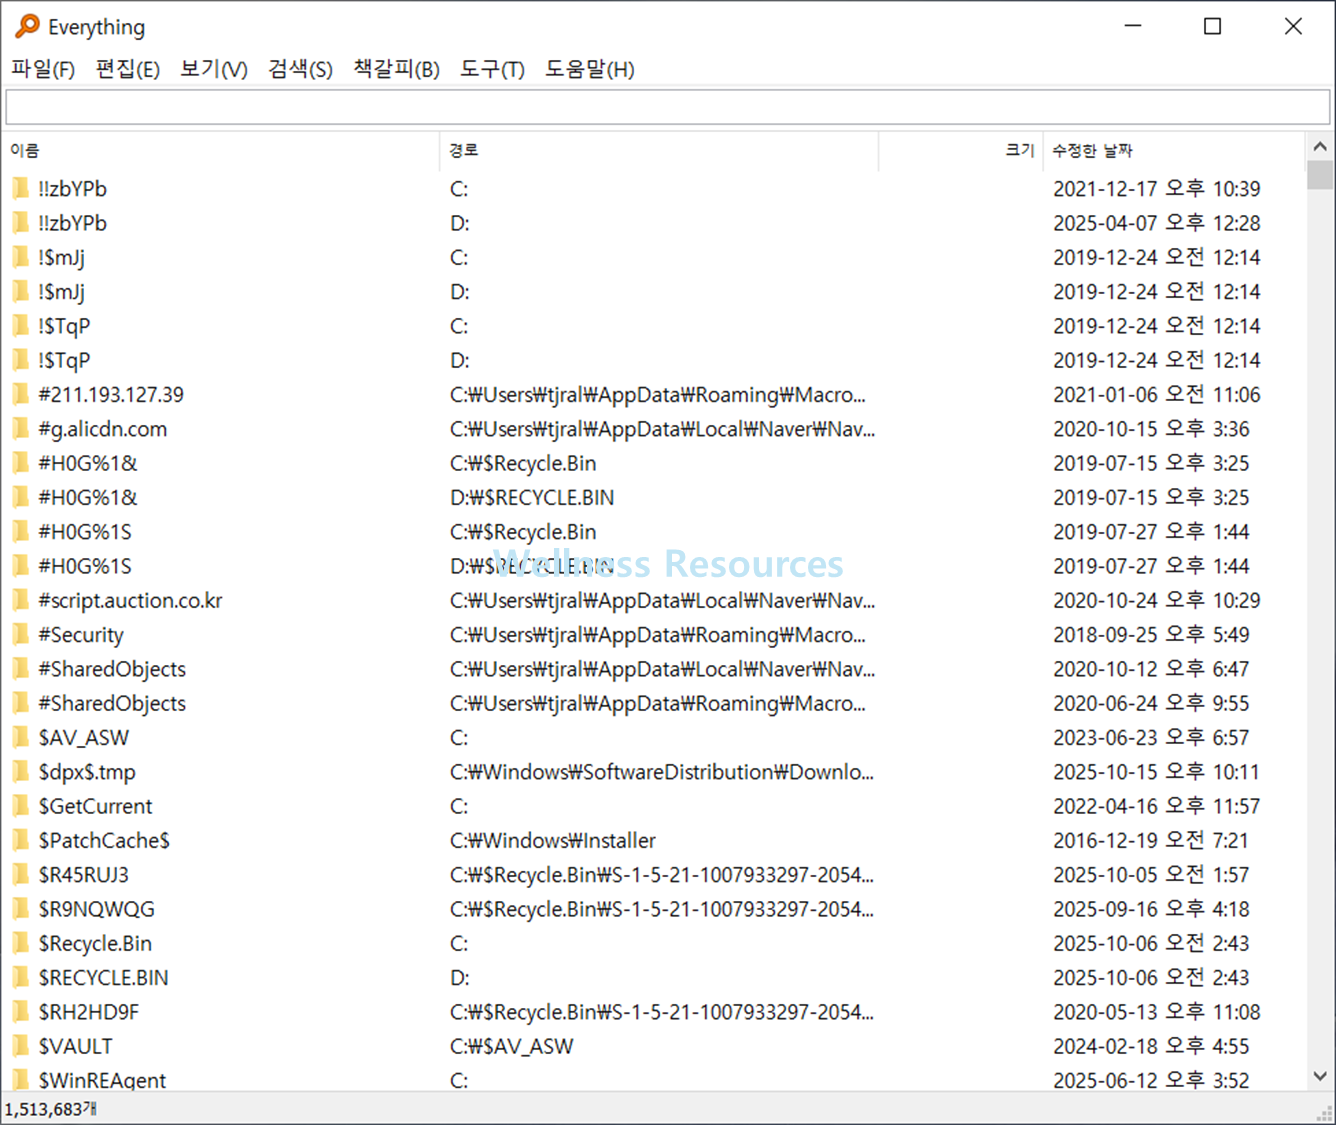Select the $PatchCache$ folder name
The height and width of the screenshot is (1125, 1336).
[x=104, y=841]
